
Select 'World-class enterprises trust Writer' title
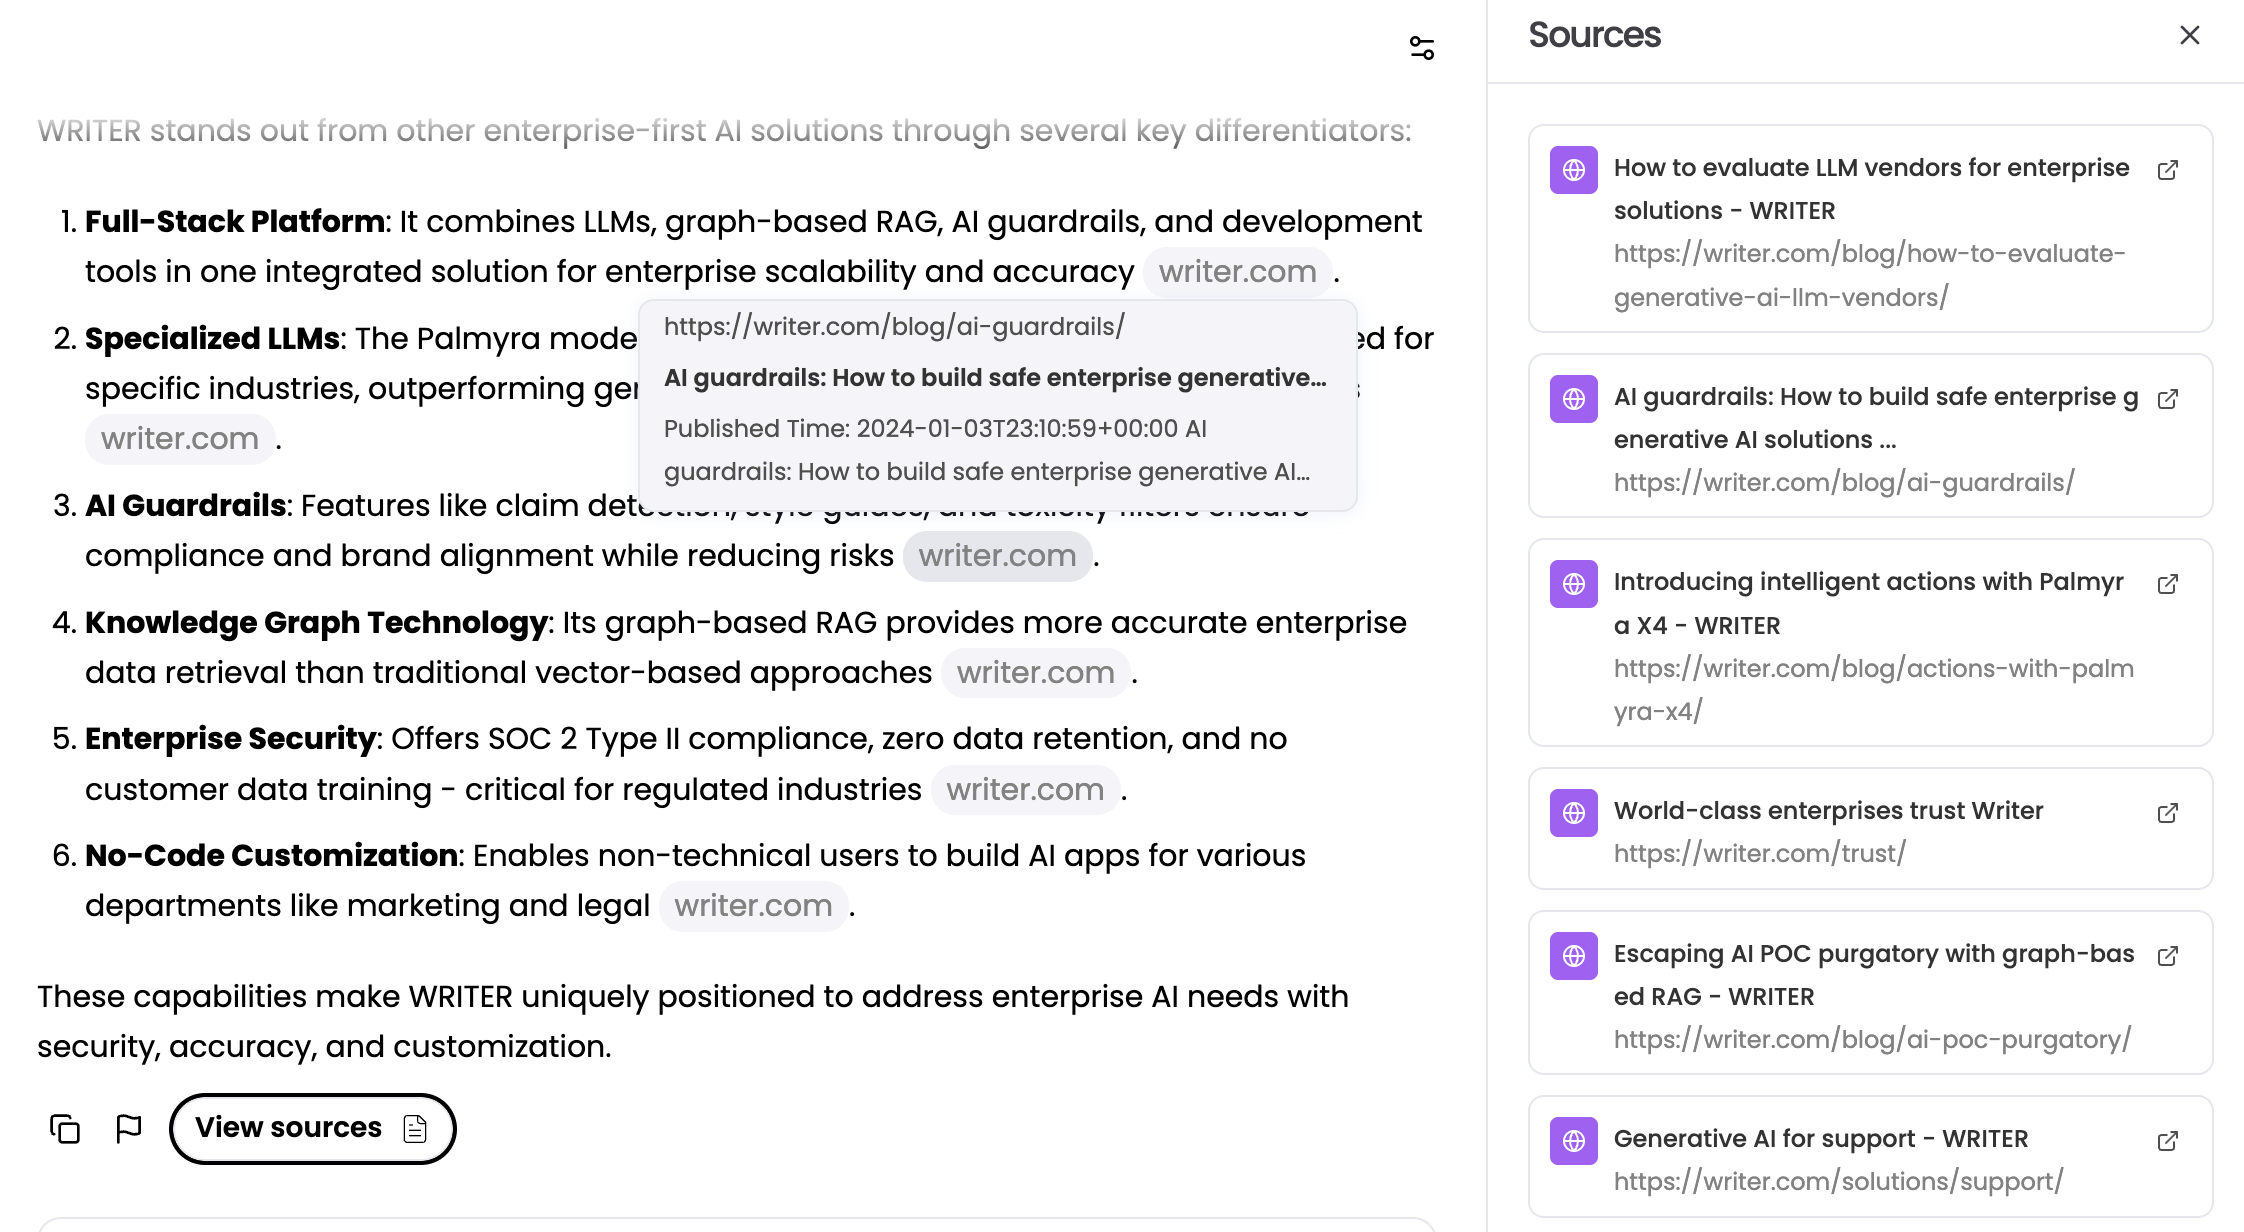coord(1828,811)
